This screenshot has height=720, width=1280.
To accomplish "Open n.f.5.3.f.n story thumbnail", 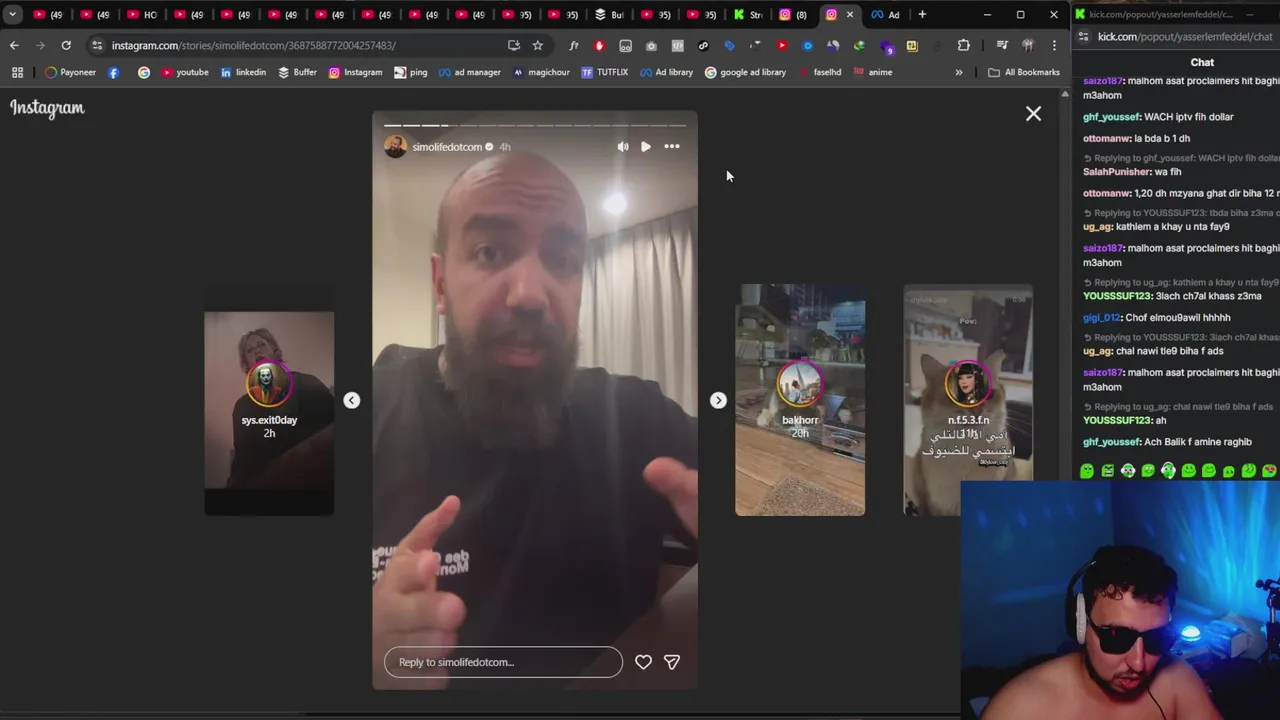I will [x=968, y=400].
